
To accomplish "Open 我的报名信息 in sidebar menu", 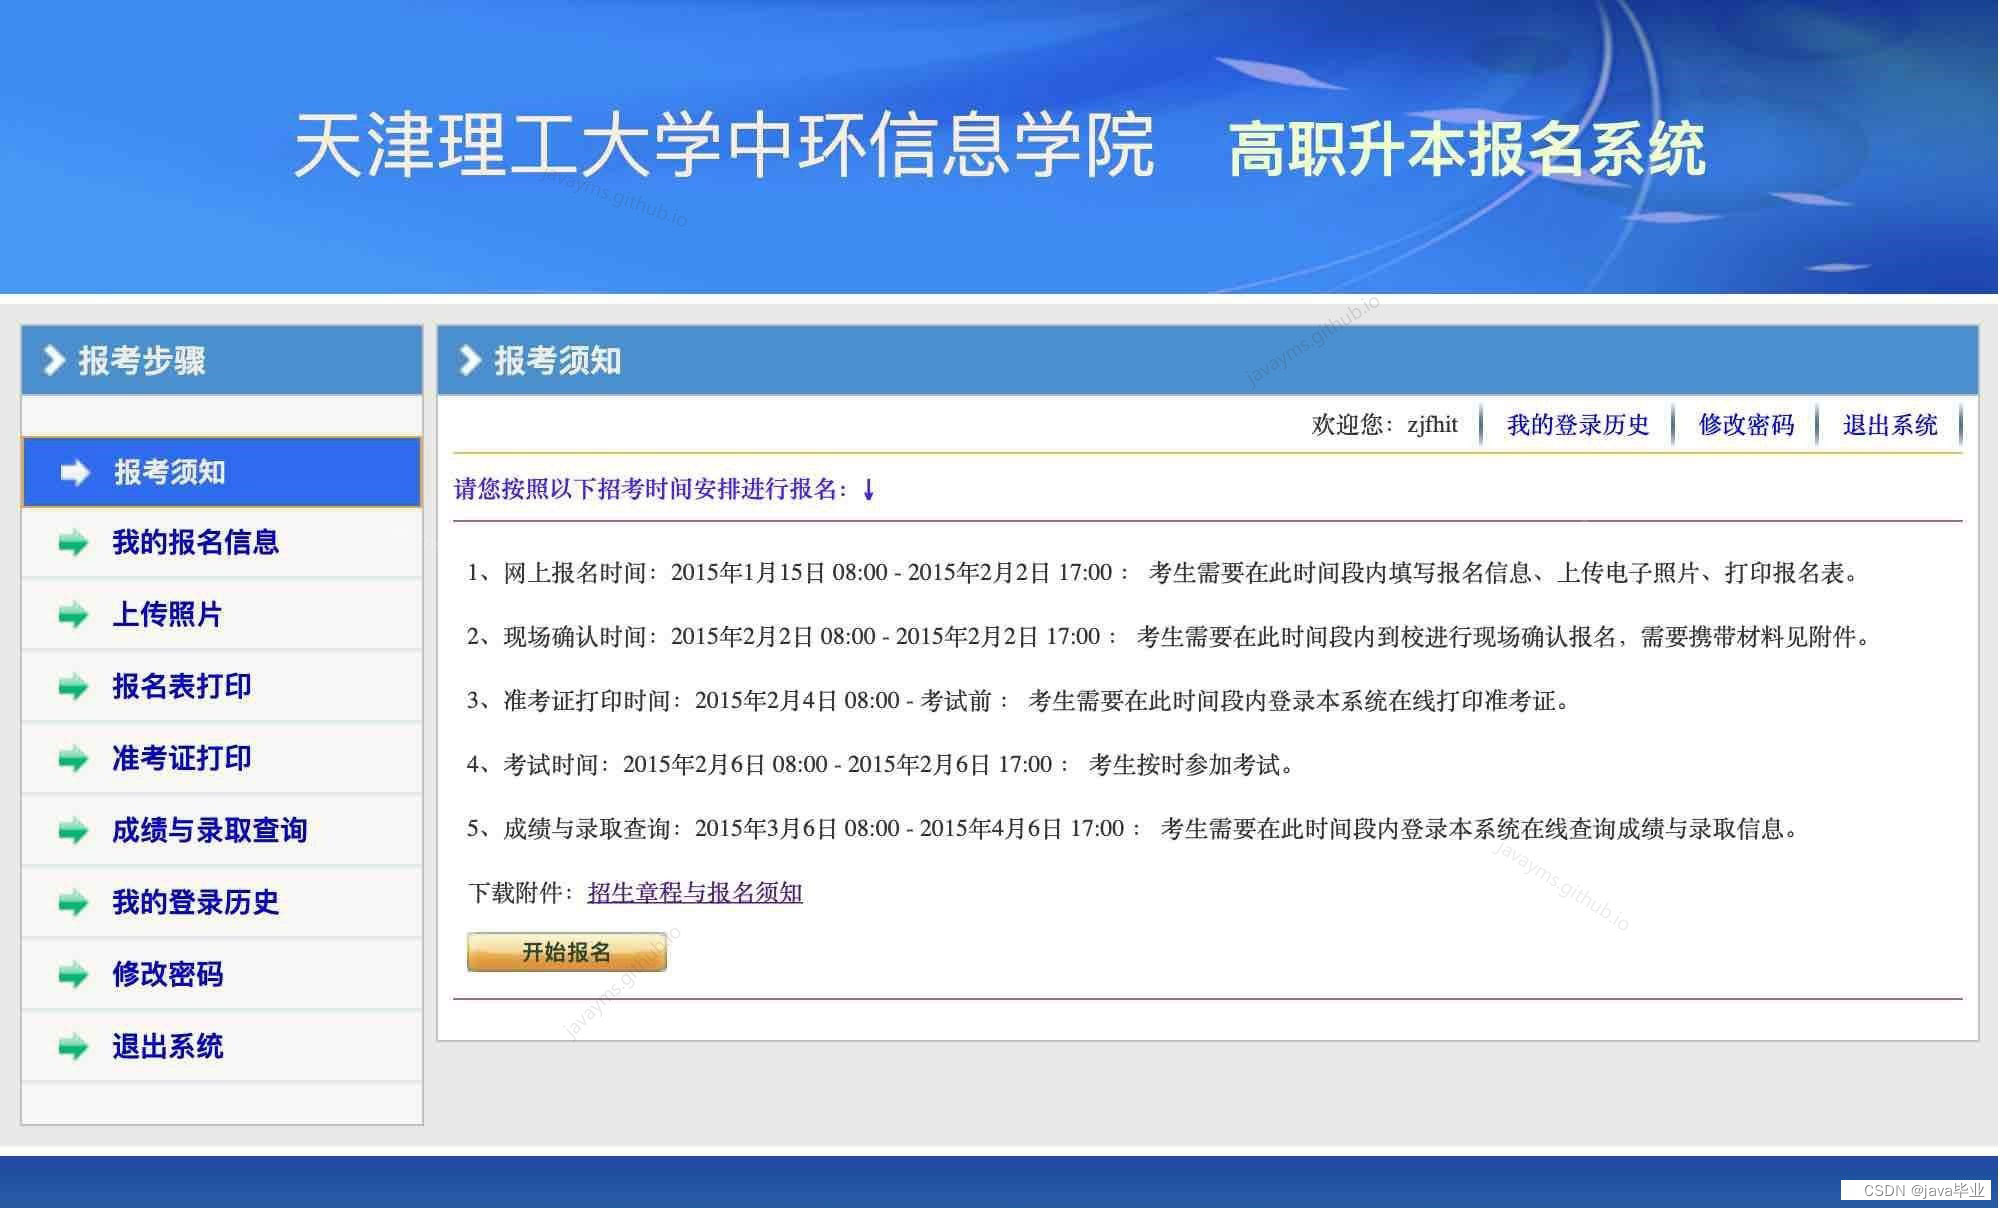I will click(195, 543).
